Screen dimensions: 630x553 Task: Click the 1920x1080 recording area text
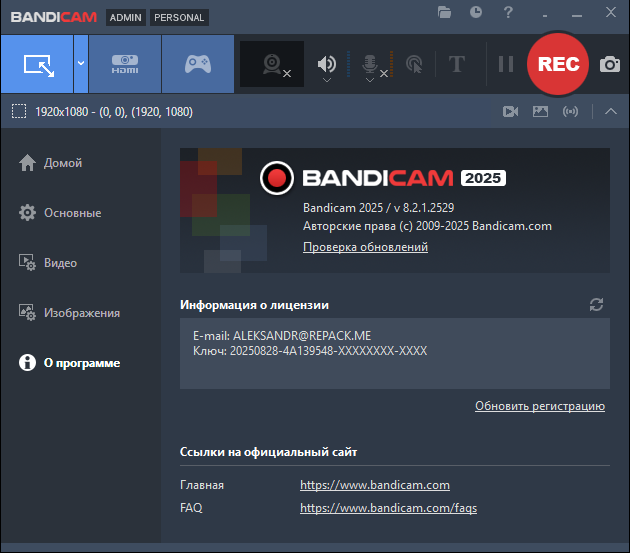(114, 112)
